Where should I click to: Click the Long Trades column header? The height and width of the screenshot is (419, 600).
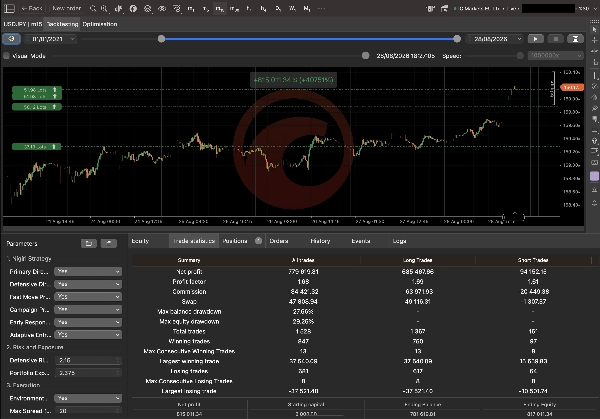pos(417,260)
